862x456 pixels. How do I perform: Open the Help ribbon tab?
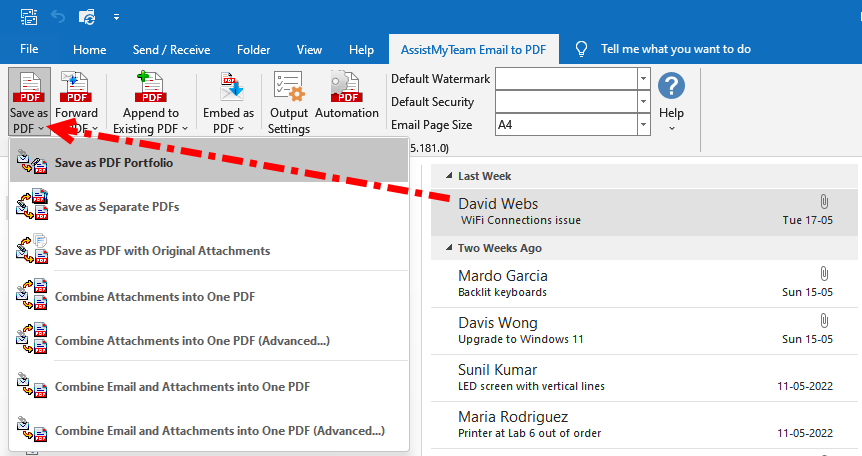click(361, 50)
